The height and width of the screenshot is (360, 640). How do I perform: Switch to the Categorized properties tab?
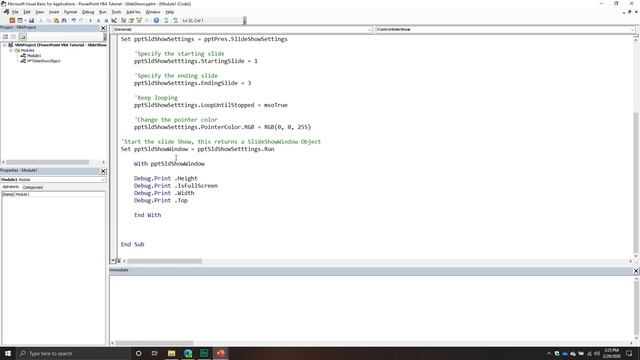click(33, 187)
